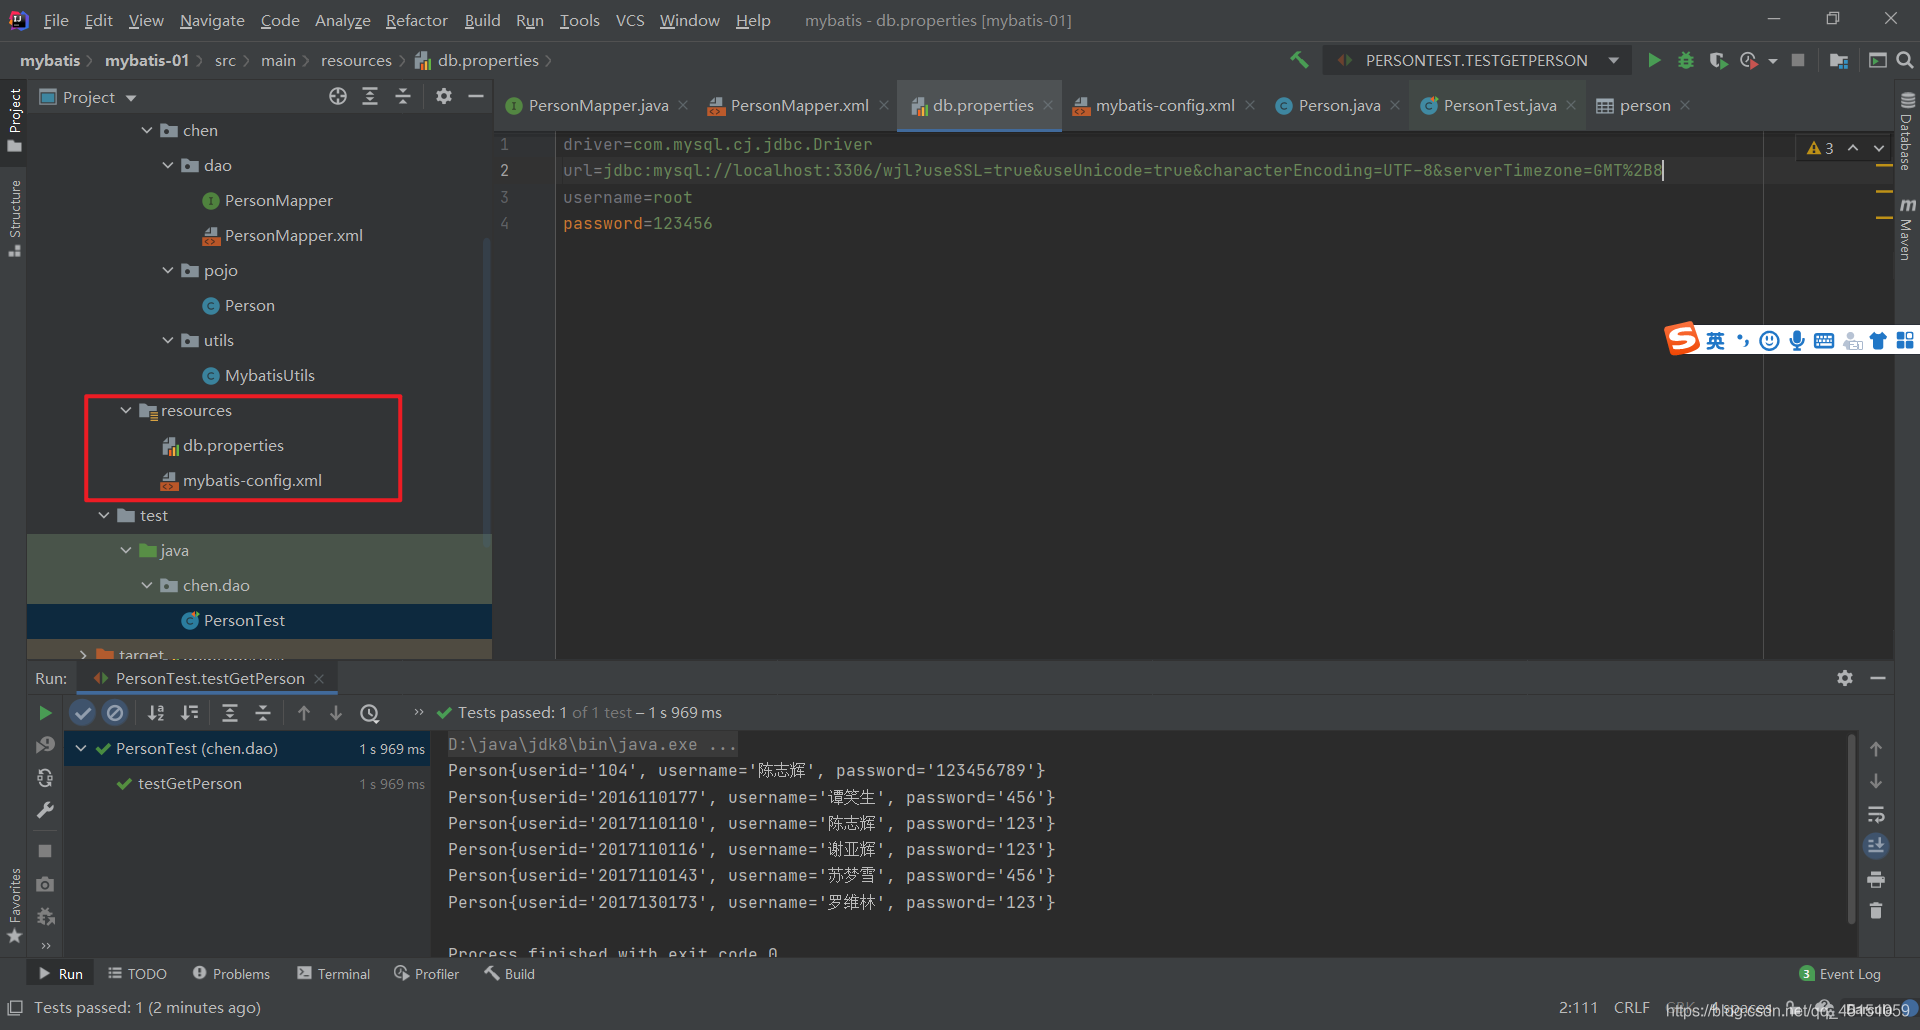Collapse PersonTest (chen.dao) test node
Image resolution: width=1920 pixels, height=1030 pixels.
click(x=81, y=749)
